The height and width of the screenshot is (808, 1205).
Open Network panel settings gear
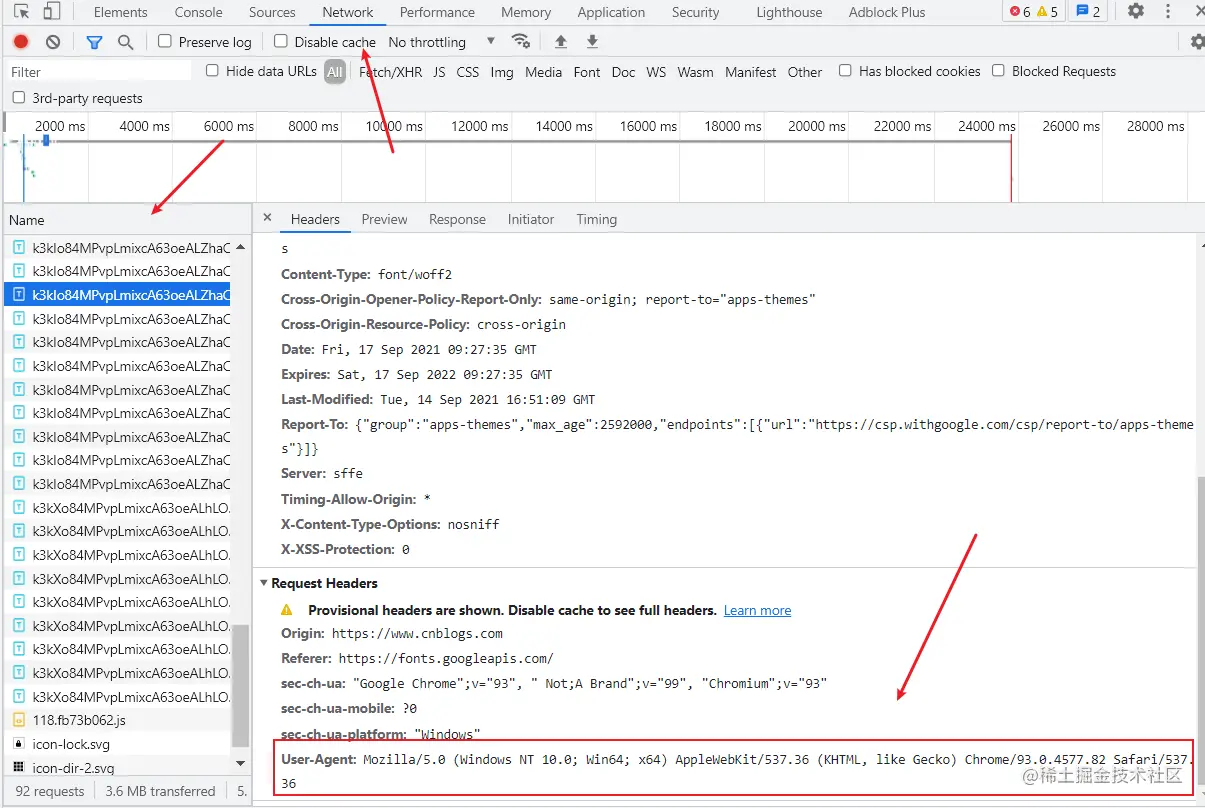coord(1197,42)
